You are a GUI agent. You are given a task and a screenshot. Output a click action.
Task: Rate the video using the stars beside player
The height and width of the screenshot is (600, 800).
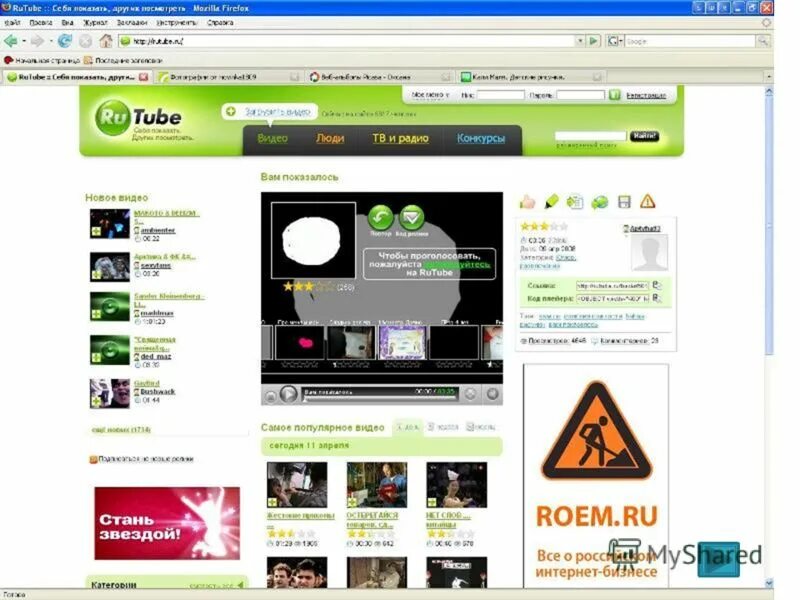543,226
